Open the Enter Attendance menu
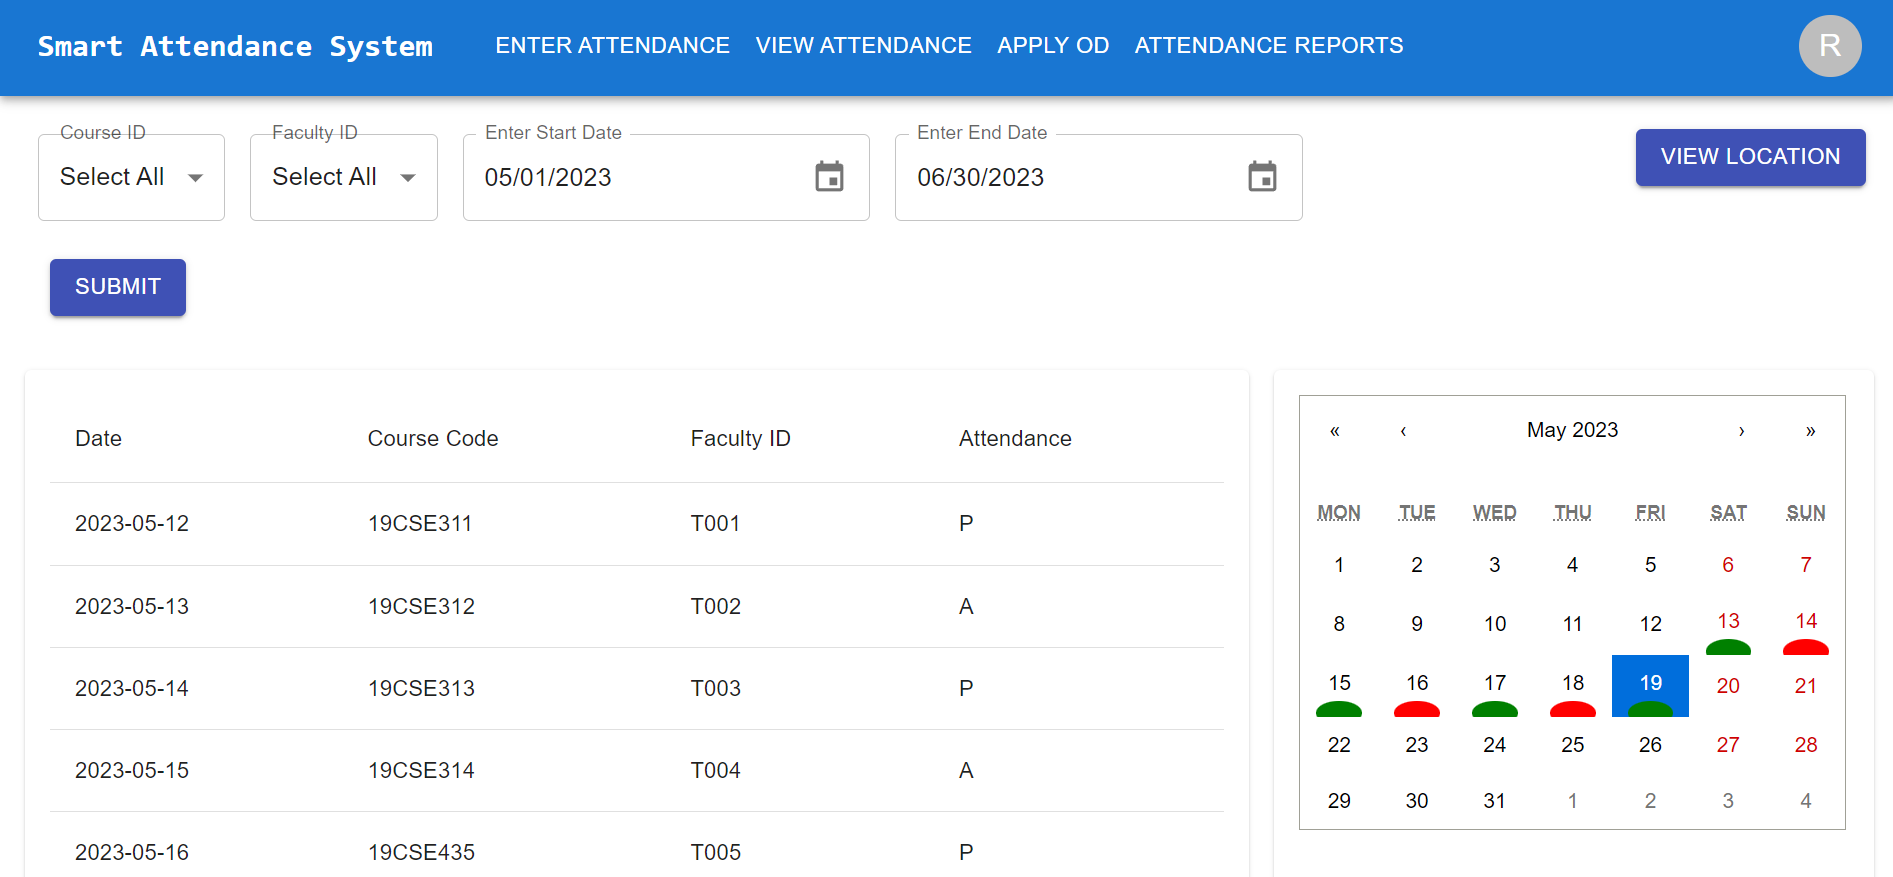The height and width of the screenshot is (877, 1893). point(612,46)
